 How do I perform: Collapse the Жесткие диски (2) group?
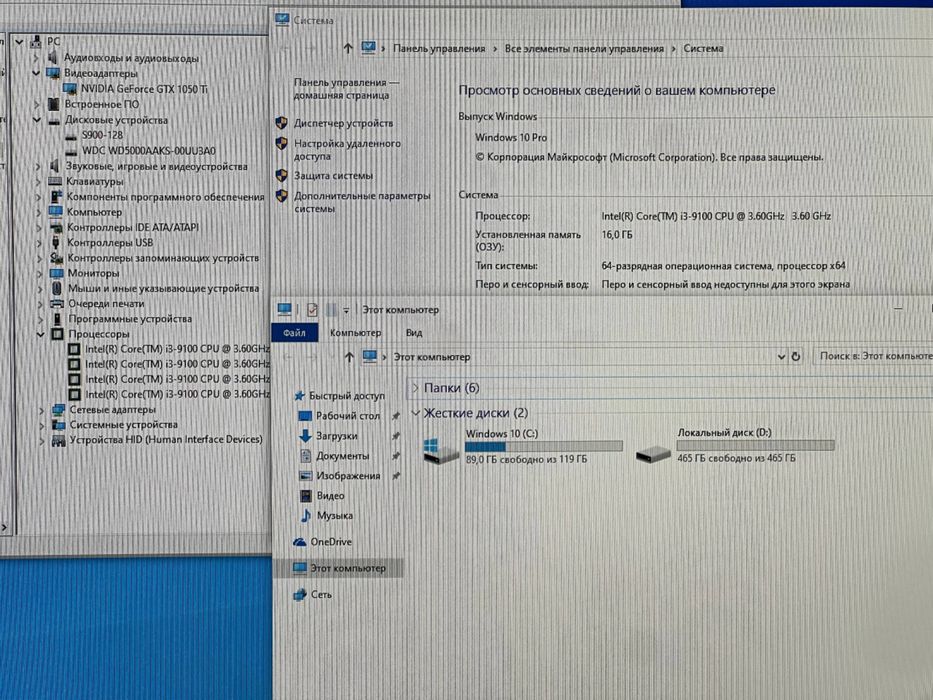pos(415,413)
